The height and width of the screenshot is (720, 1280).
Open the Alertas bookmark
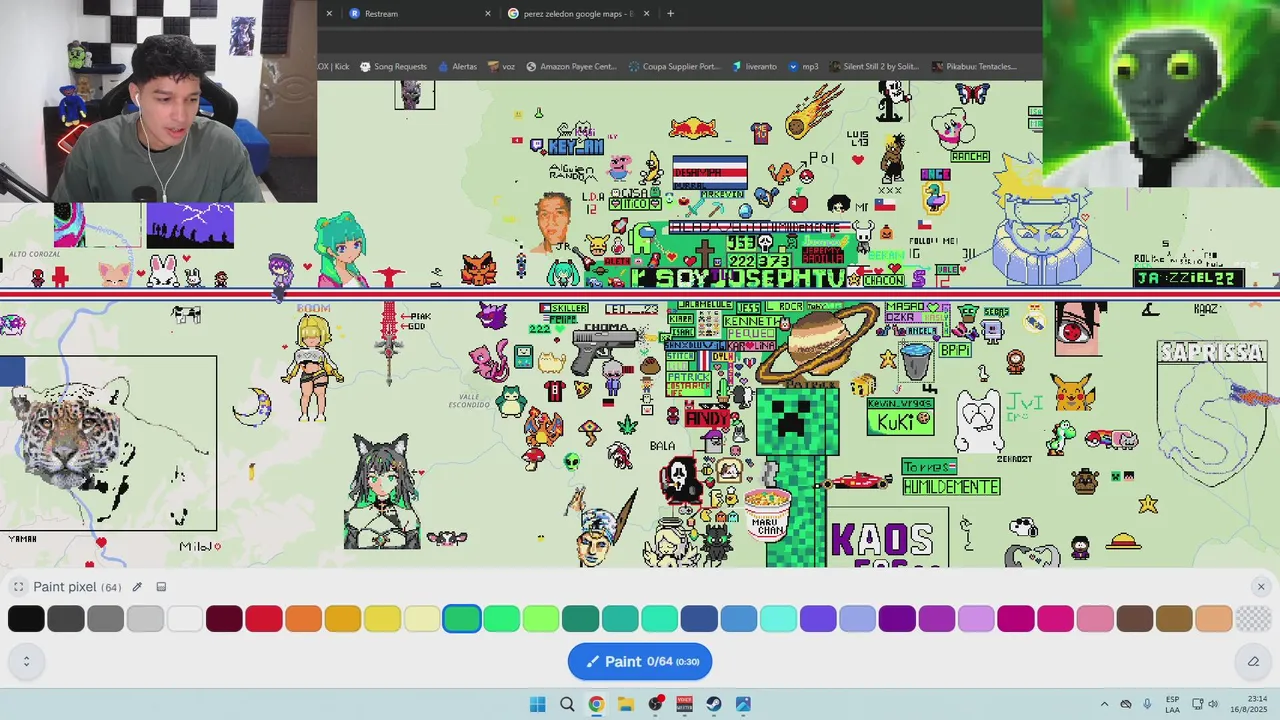coord(457,67)
